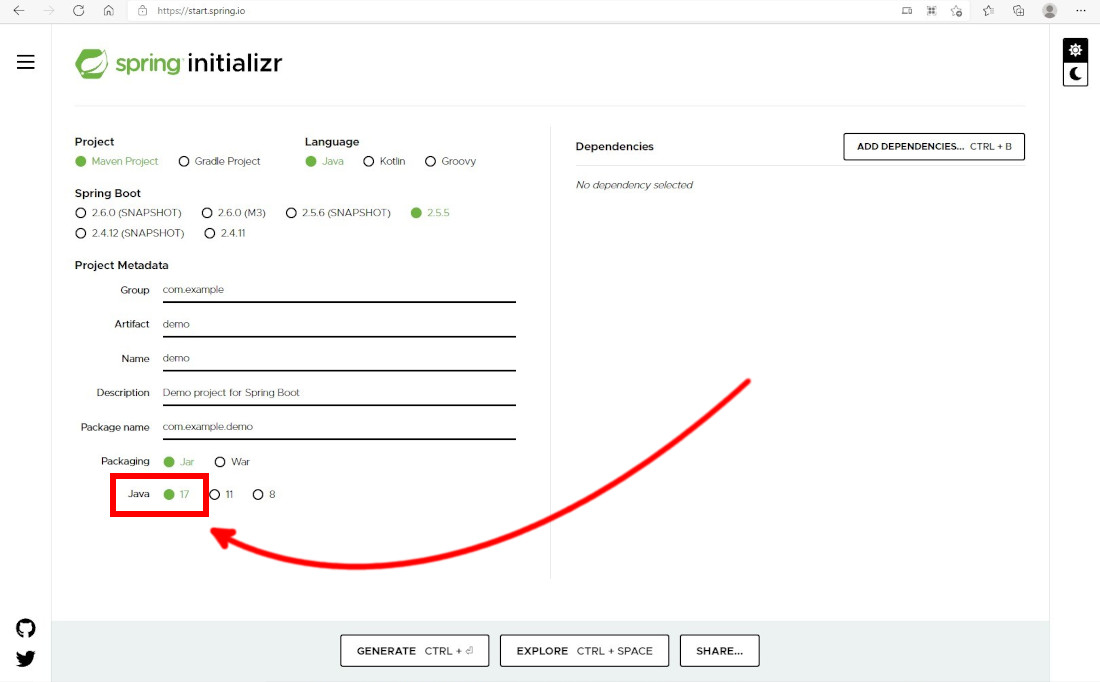
Task: Add this page to favorites
Action: 957,10
